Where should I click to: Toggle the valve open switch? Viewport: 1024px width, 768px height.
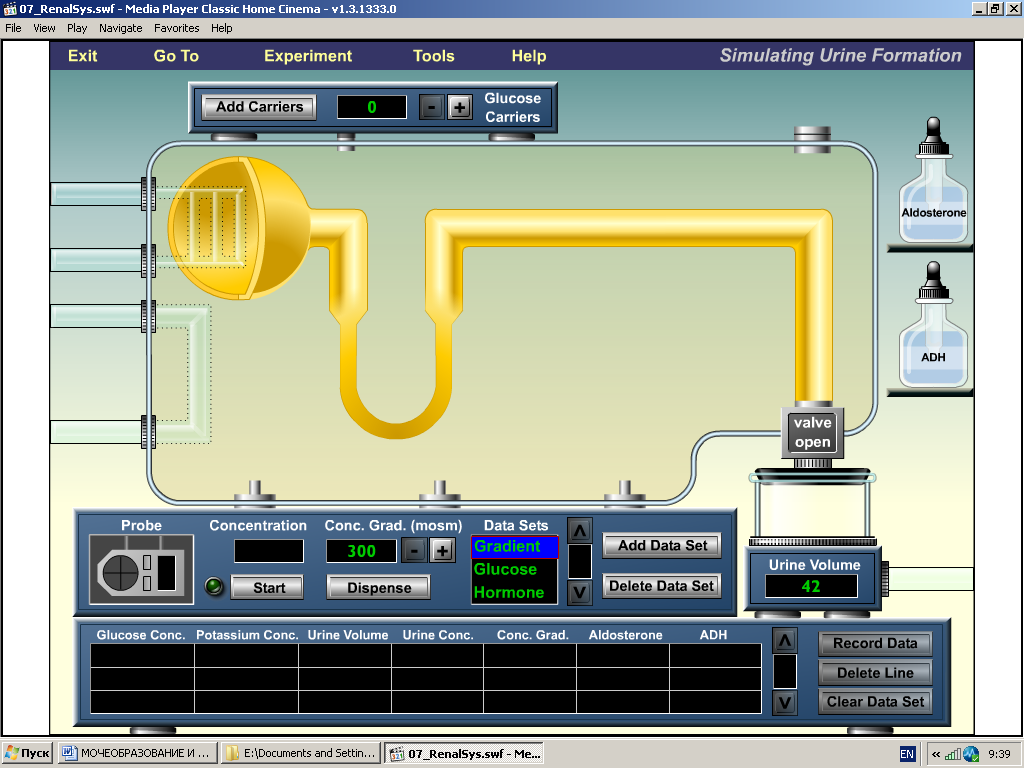(812, 433)
